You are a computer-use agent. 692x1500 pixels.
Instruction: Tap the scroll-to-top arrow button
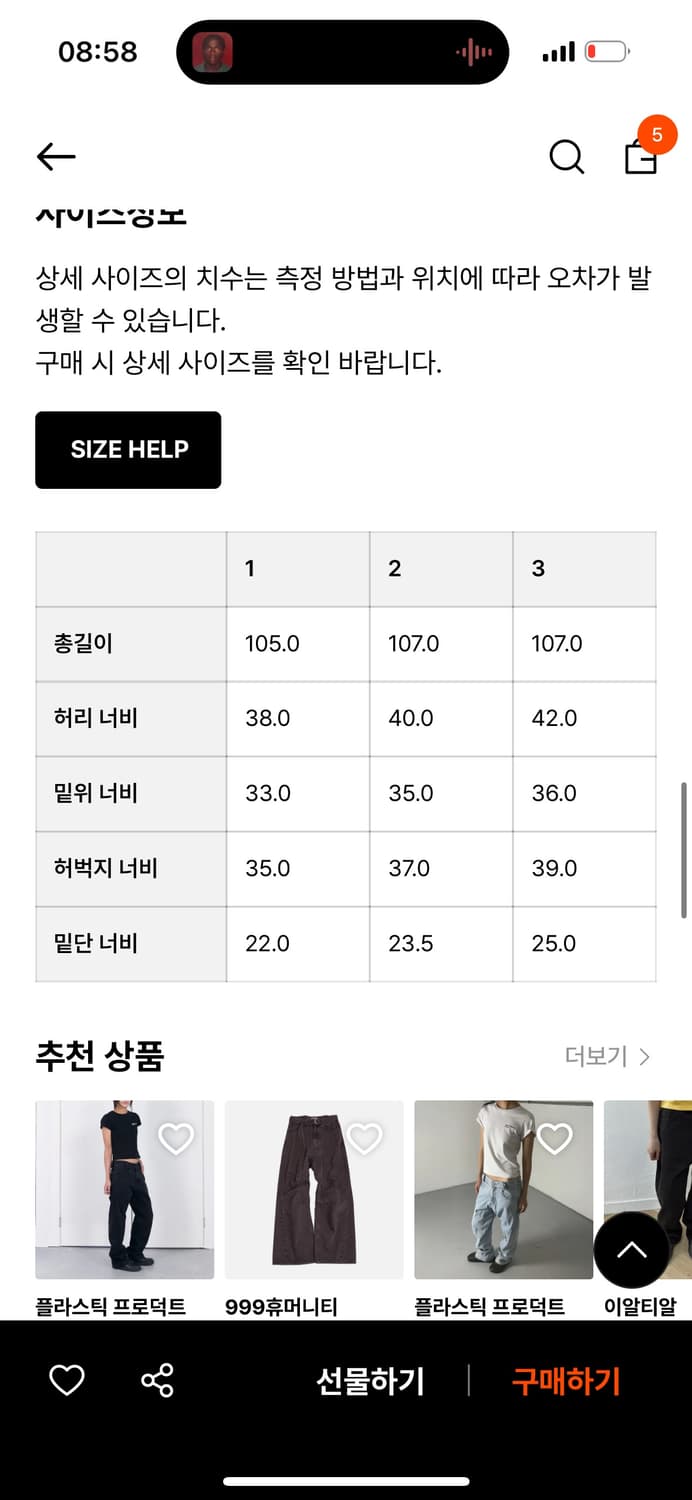point(633,1251)
